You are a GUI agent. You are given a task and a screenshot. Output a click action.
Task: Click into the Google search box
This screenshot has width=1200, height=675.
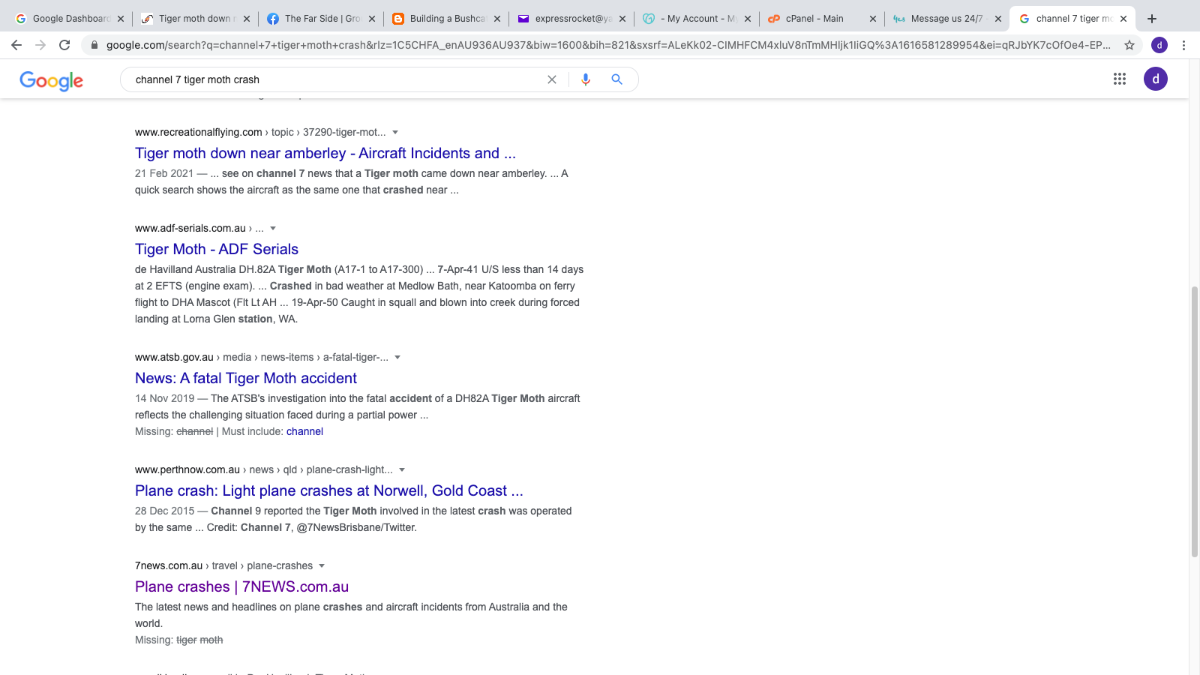[340, 80]
